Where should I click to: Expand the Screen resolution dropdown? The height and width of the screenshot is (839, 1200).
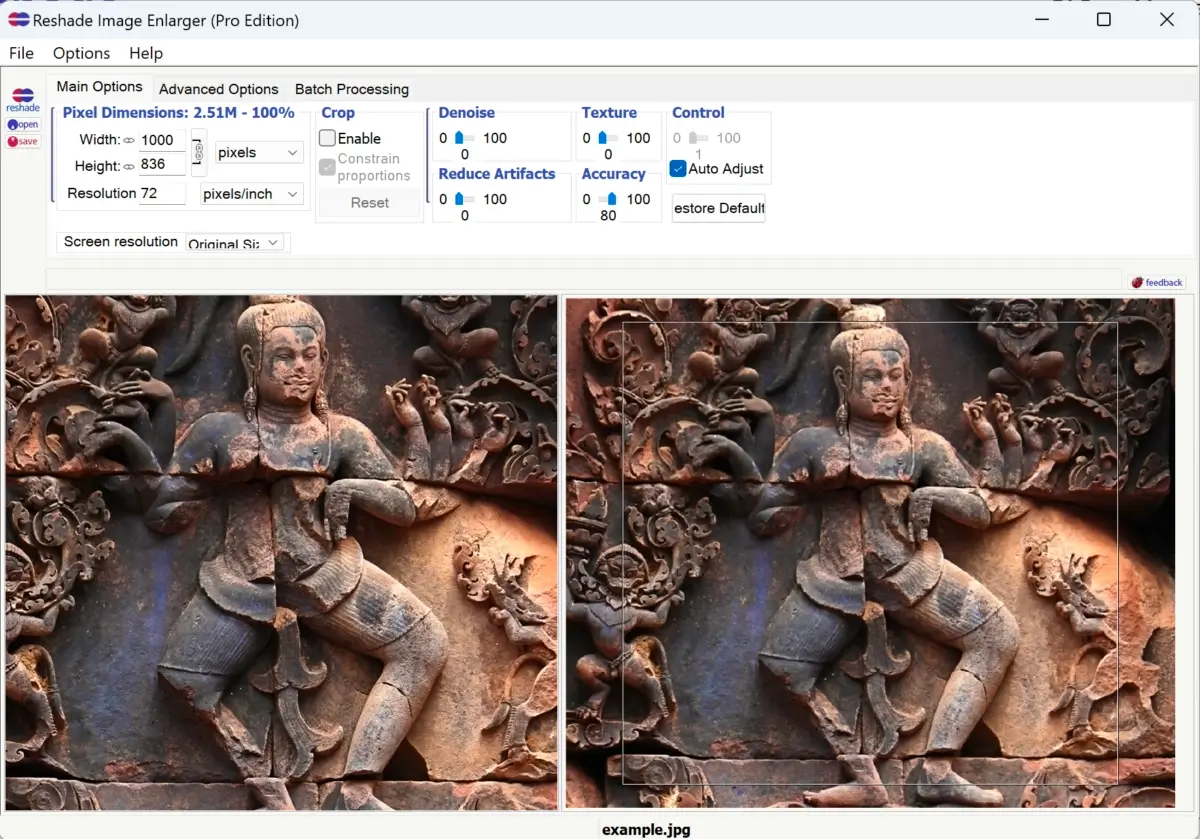(236, 242)
